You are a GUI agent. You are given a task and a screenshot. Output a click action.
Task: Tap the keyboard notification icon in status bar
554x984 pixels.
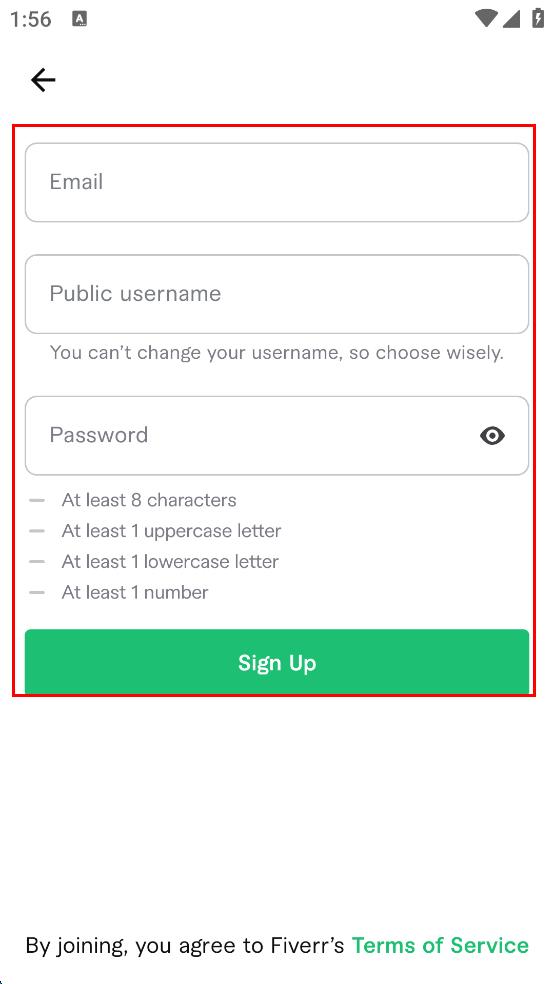(80, 19)
